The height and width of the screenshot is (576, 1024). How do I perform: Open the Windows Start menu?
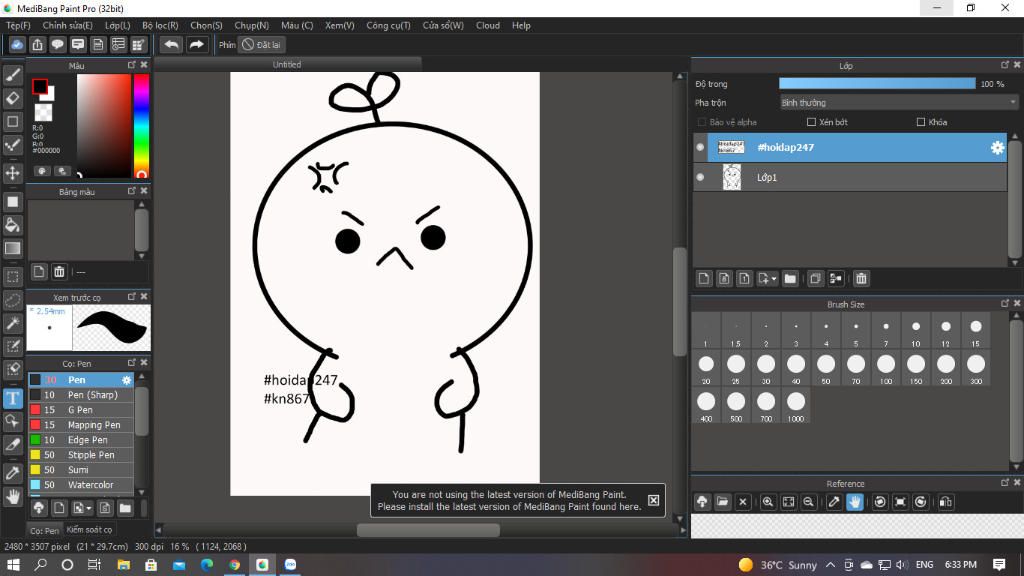pos(13,564)
